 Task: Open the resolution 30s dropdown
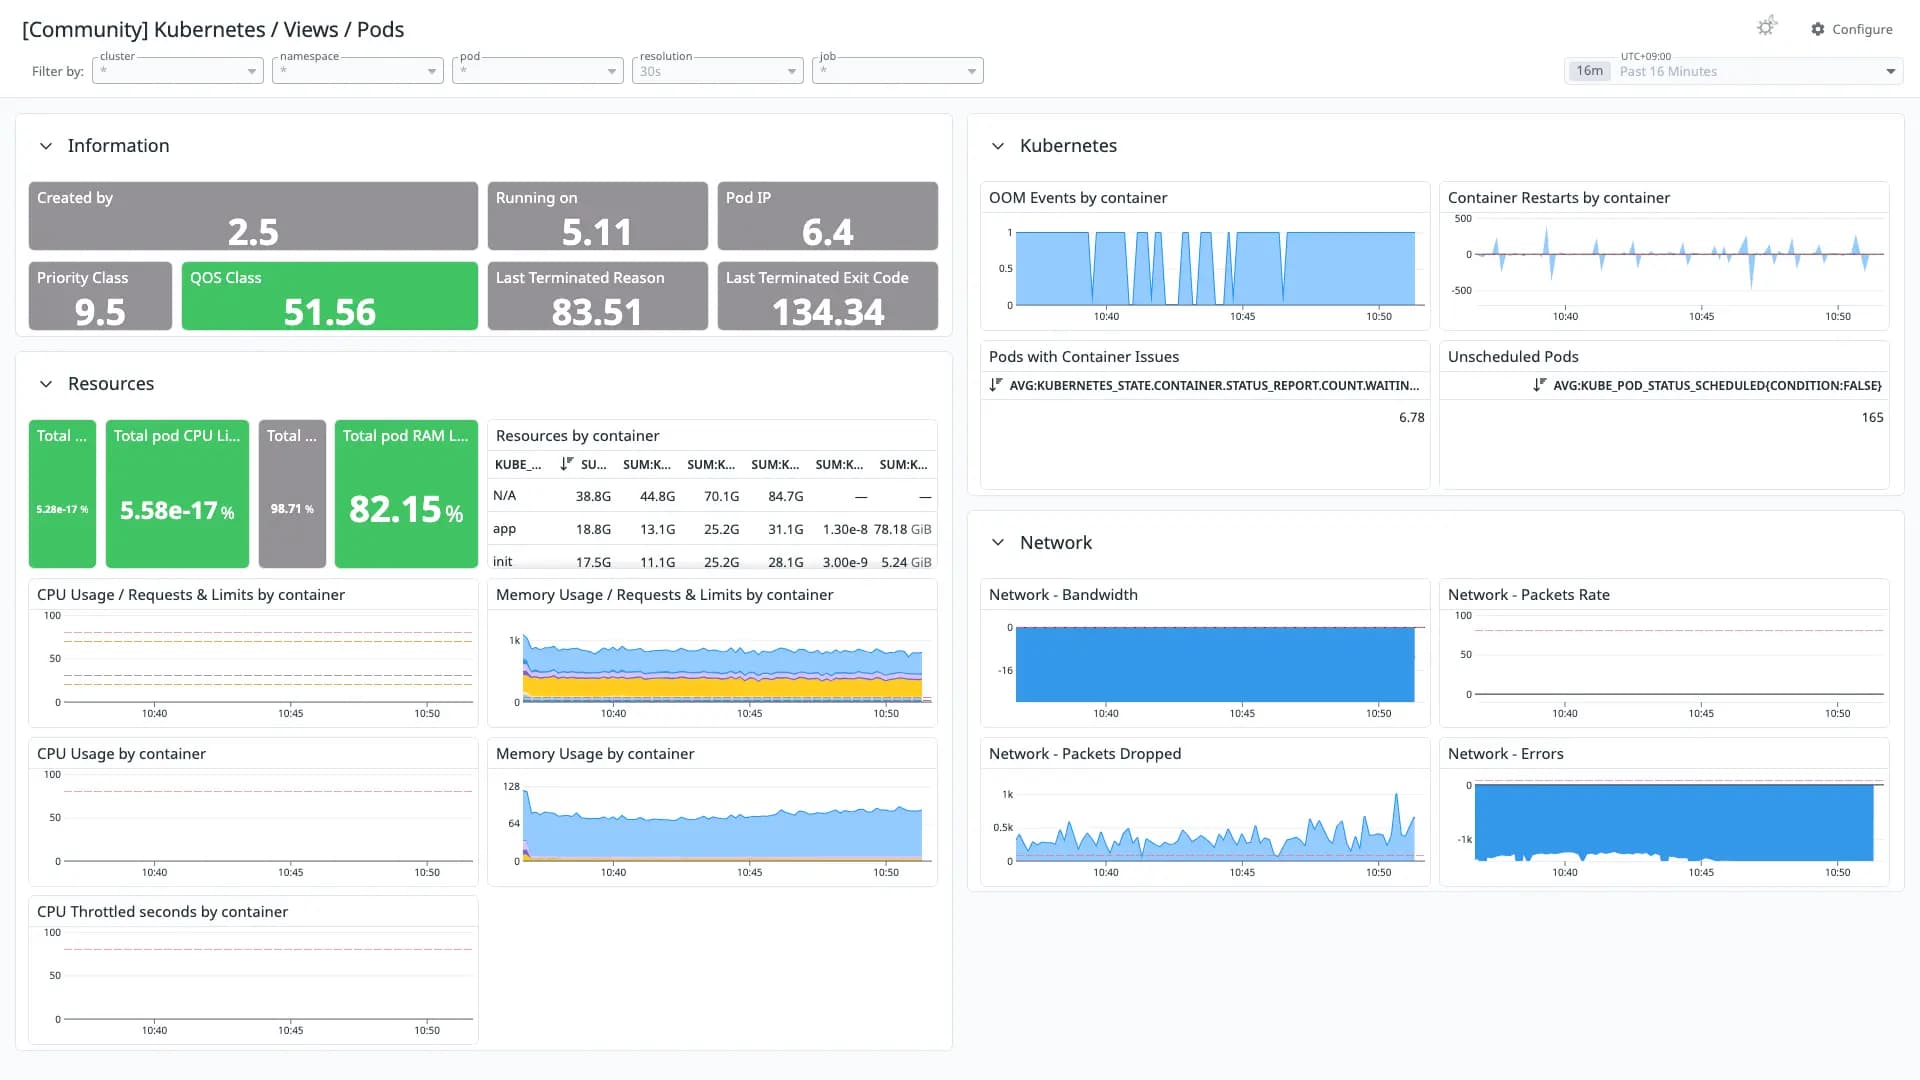[718, 71]
